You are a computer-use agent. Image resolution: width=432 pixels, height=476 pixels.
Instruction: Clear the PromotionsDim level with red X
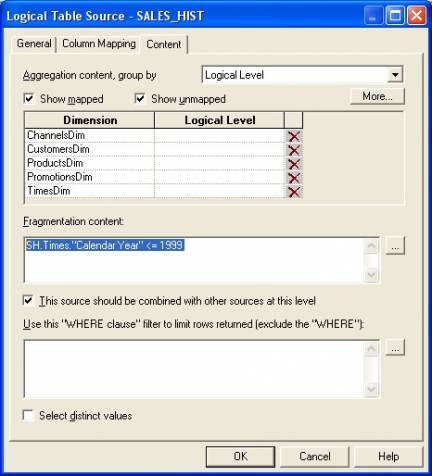click(294, 178)
